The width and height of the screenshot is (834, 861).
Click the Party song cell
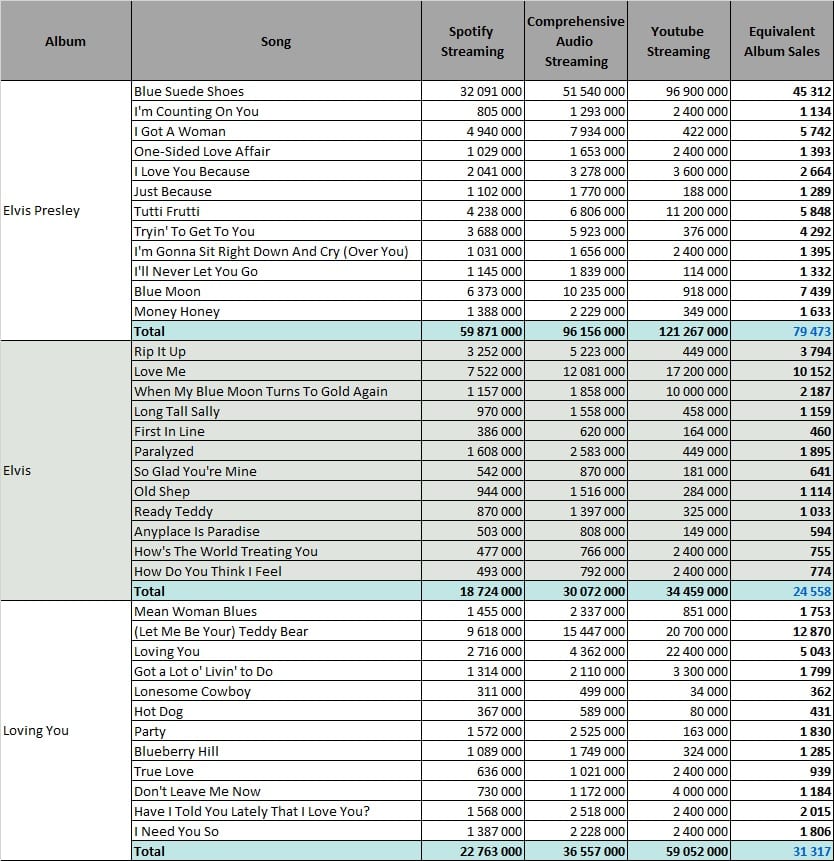[276, 731]
